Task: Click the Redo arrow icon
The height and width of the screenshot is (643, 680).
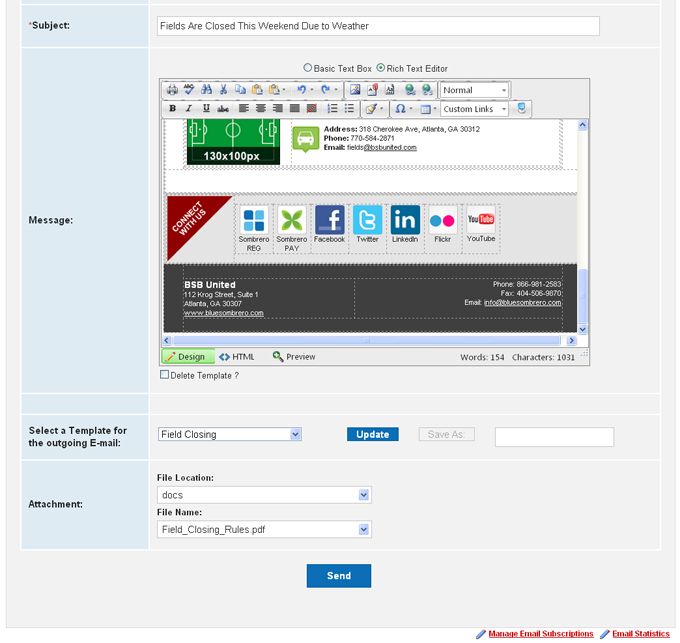Action: pyautogui.click(x=326, y=90)
